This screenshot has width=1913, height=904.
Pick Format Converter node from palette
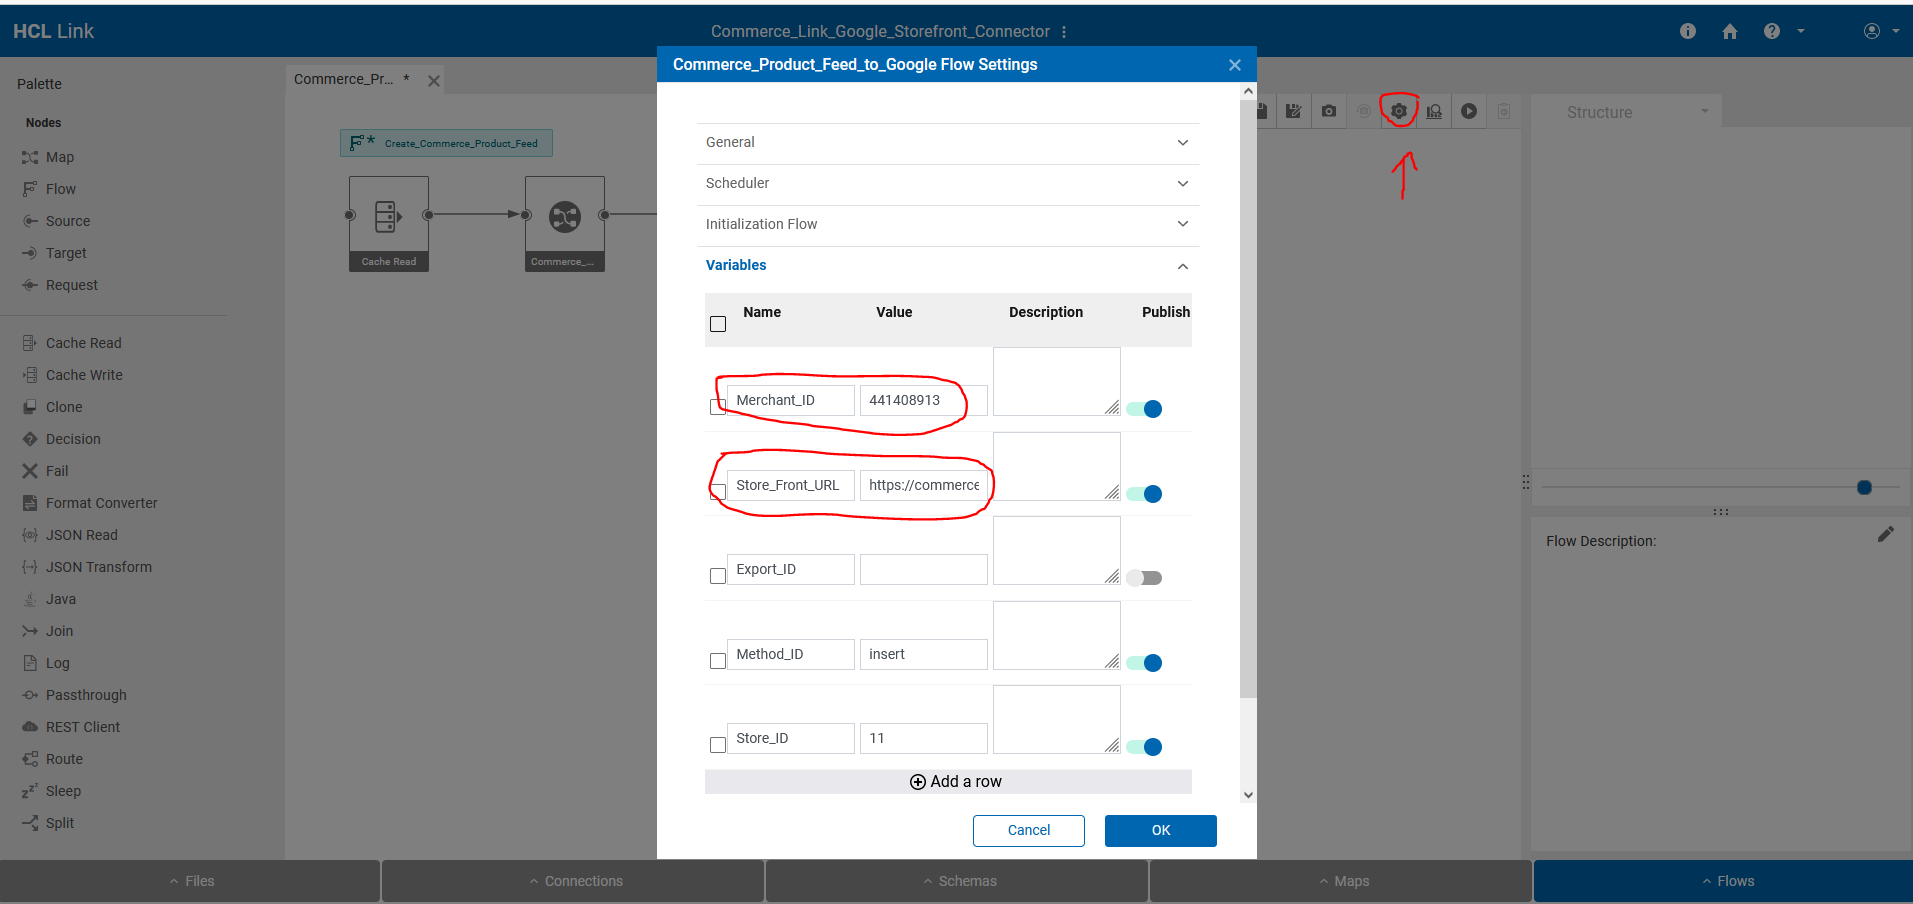tap(89, 503)
